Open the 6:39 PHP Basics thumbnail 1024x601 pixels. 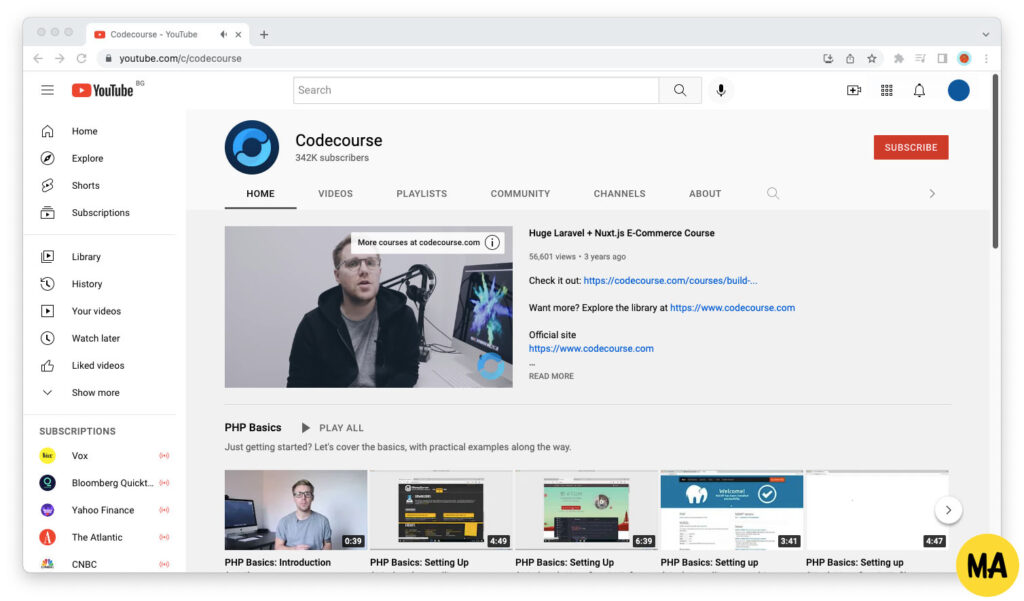[x=586, y=510]
